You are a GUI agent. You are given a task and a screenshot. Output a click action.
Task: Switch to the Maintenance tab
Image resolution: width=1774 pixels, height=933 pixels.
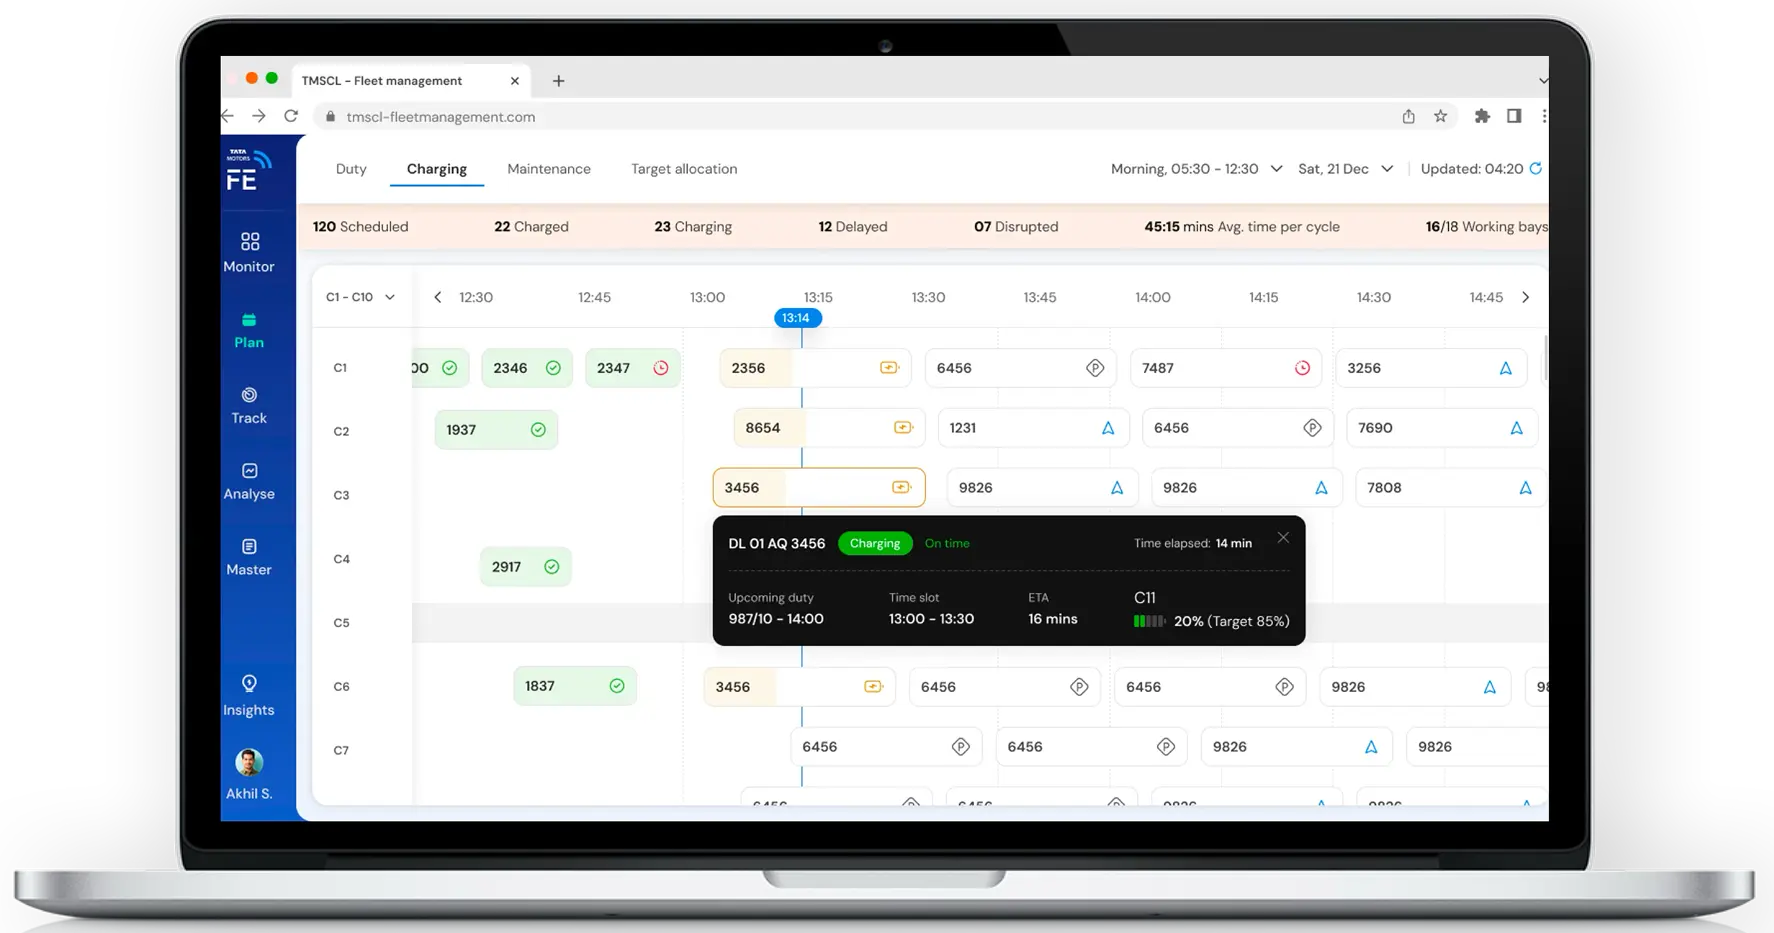549,168
